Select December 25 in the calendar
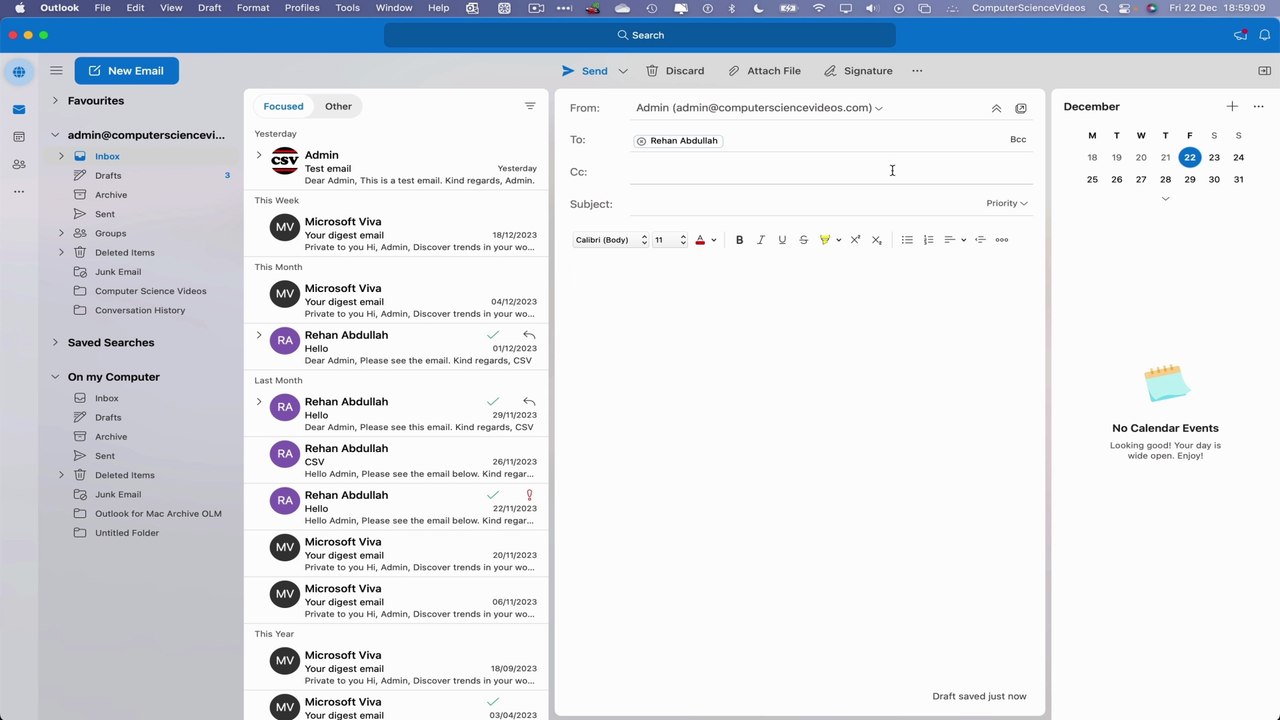The image size is (1280, 720). point(1092,180)
